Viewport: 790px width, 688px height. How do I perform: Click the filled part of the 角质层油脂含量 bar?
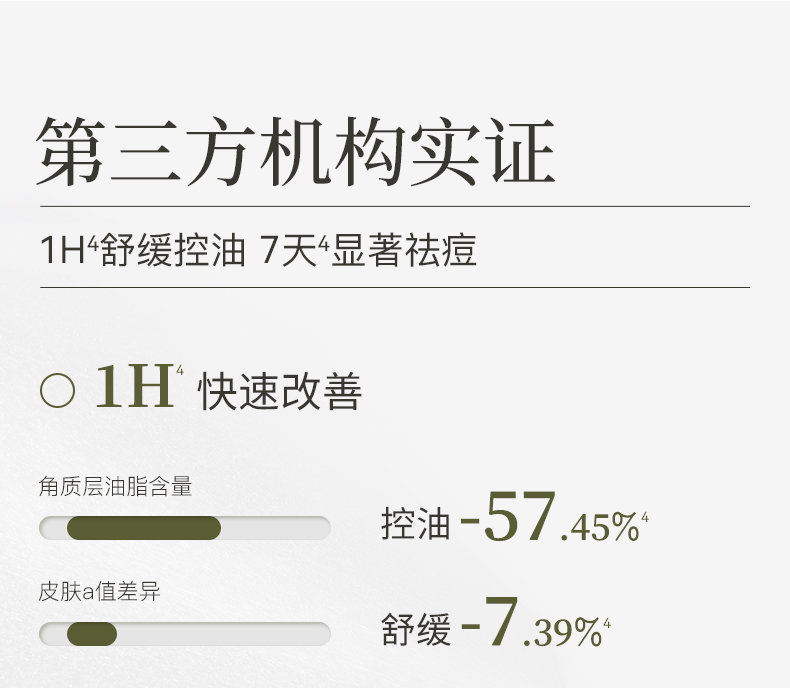[143, 528]
